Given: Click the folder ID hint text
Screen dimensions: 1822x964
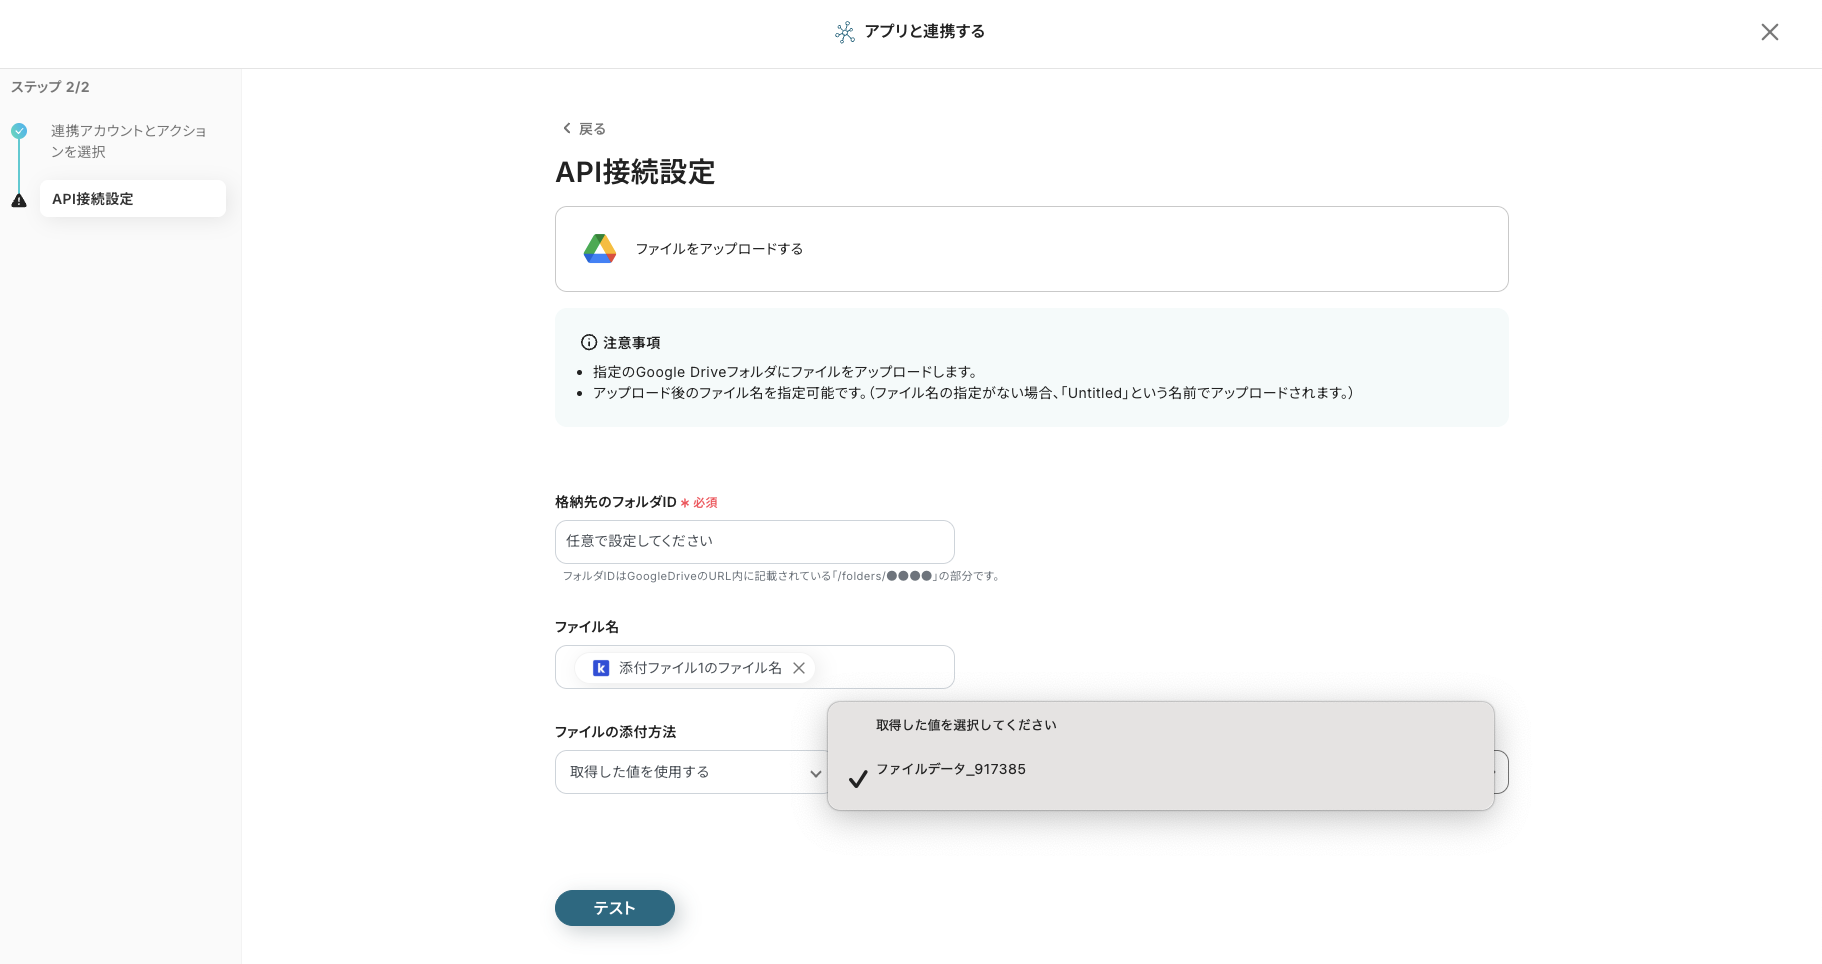Looking at the screenshot, I should [781, 576].
